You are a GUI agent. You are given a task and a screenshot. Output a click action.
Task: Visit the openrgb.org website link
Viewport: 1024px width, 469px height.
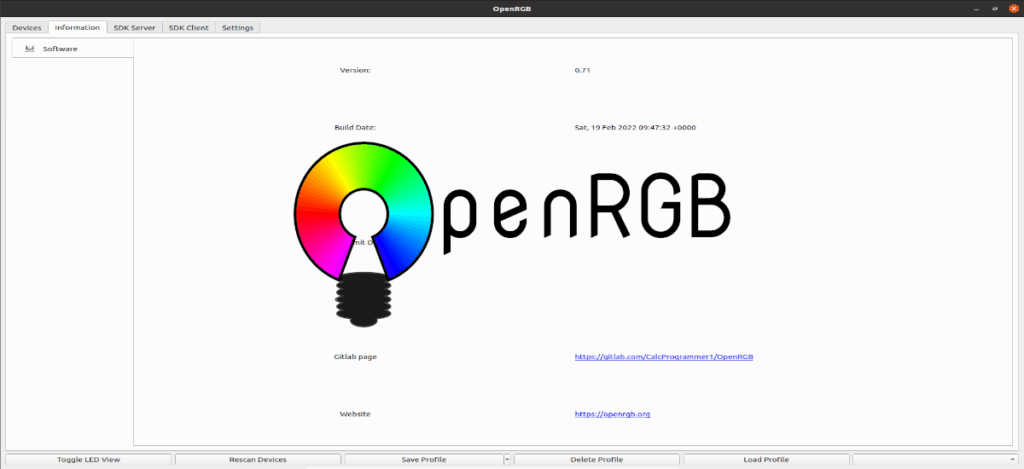coord(612,413)
